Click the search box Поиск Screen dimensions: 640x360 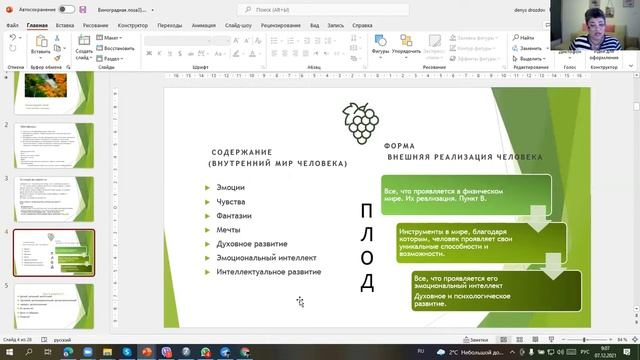pos(323,9)
